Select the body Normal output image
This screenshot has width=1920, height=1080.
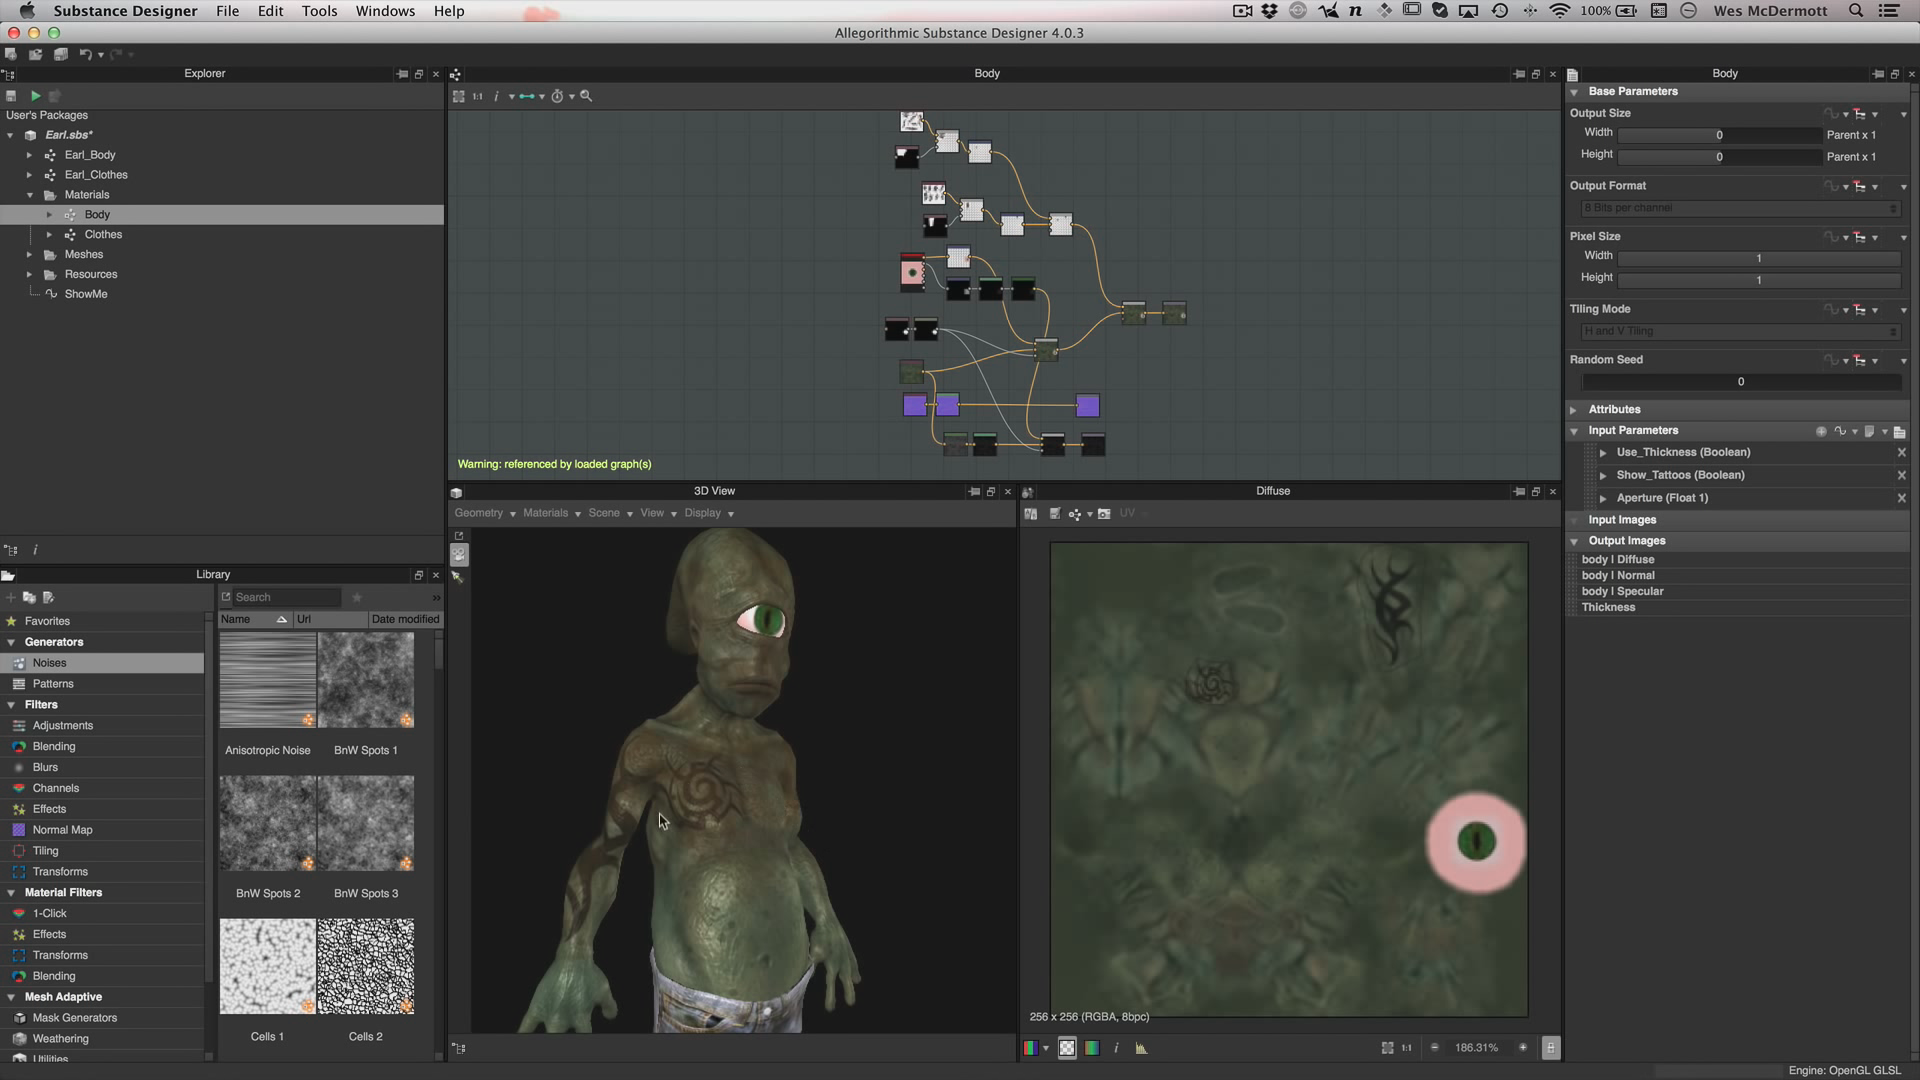pos(1618,575)
